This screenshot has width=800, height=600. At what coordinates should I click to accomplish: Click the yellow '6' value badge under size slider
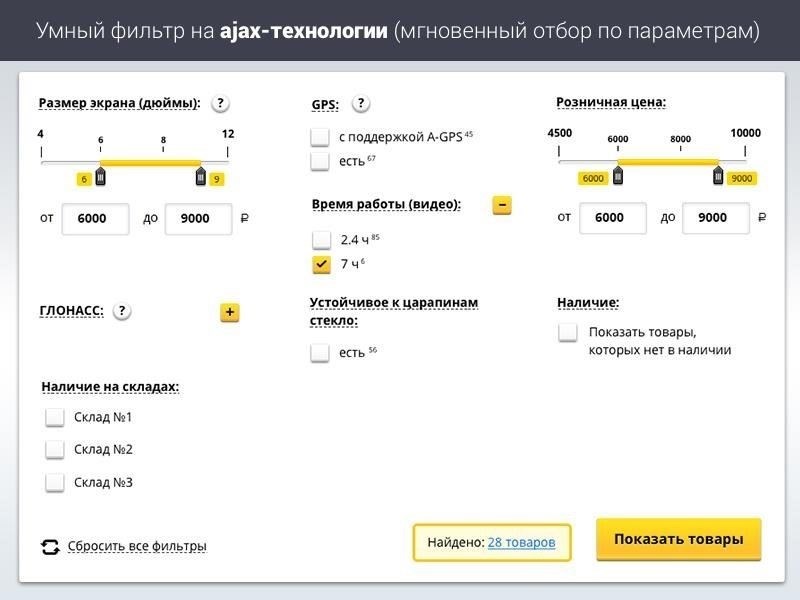84,179
